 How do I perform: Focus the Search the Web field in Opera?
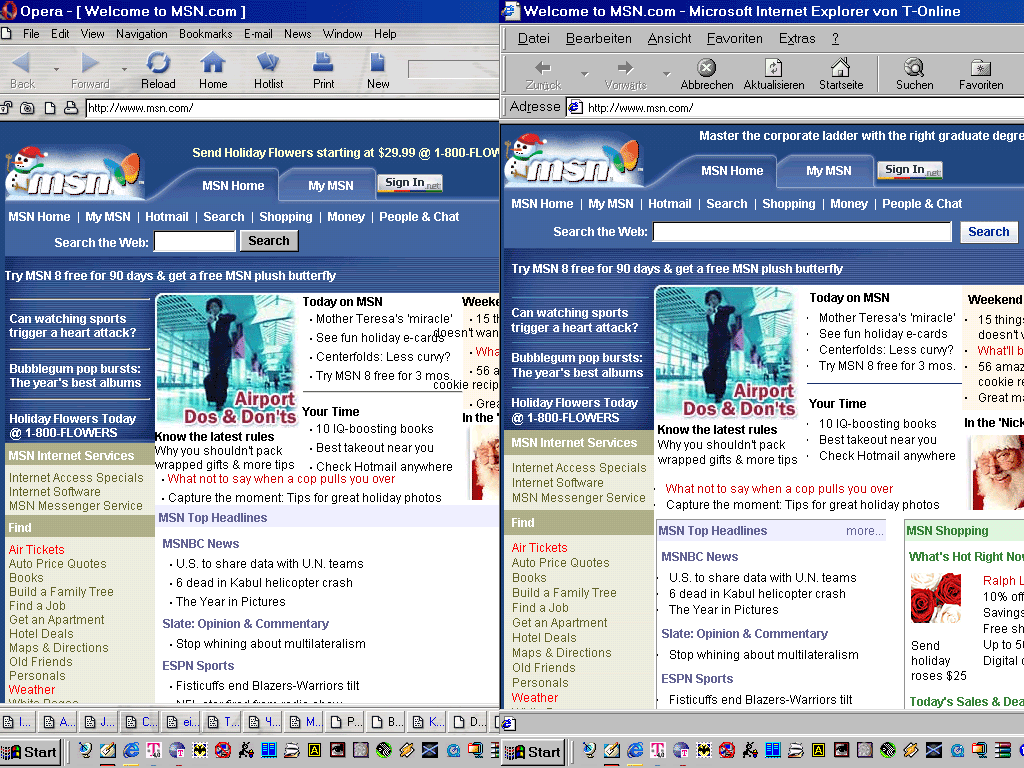(x=194, y=241)
